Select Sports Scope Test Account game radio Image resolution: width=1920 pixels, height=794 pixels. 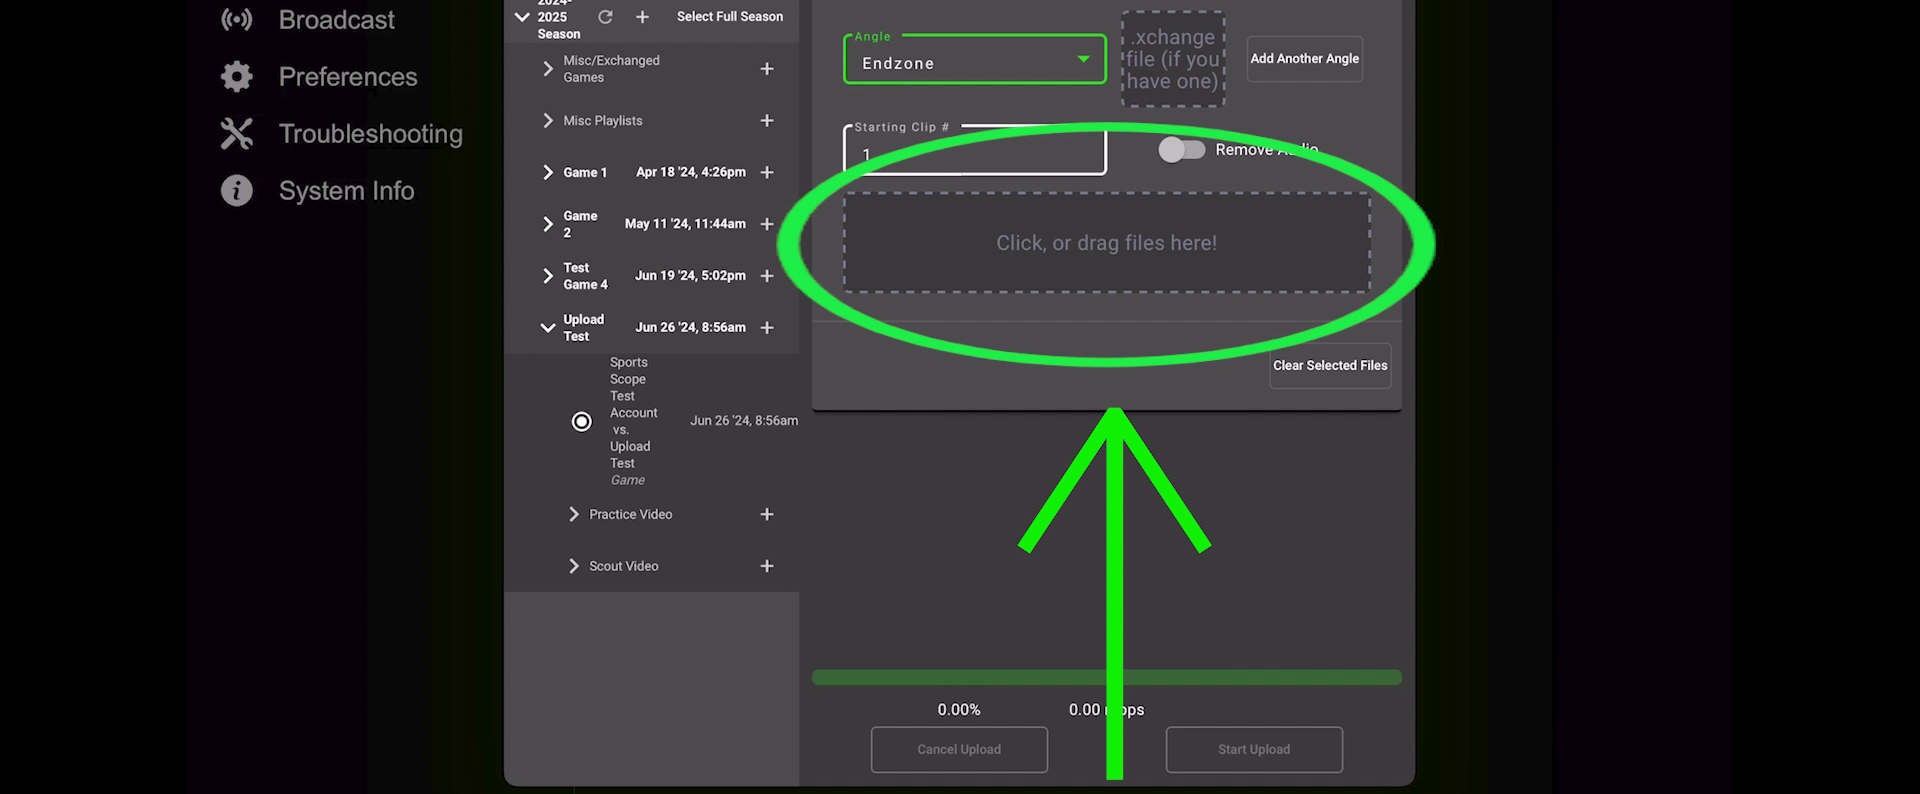pos(581,422)
